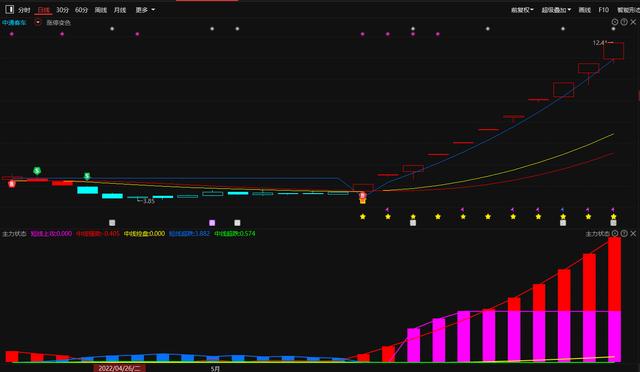Viewport: 640px width, 372px height.
Task: Click the 短线上攻:0.000 indicator value
Action: pos(51,234)
